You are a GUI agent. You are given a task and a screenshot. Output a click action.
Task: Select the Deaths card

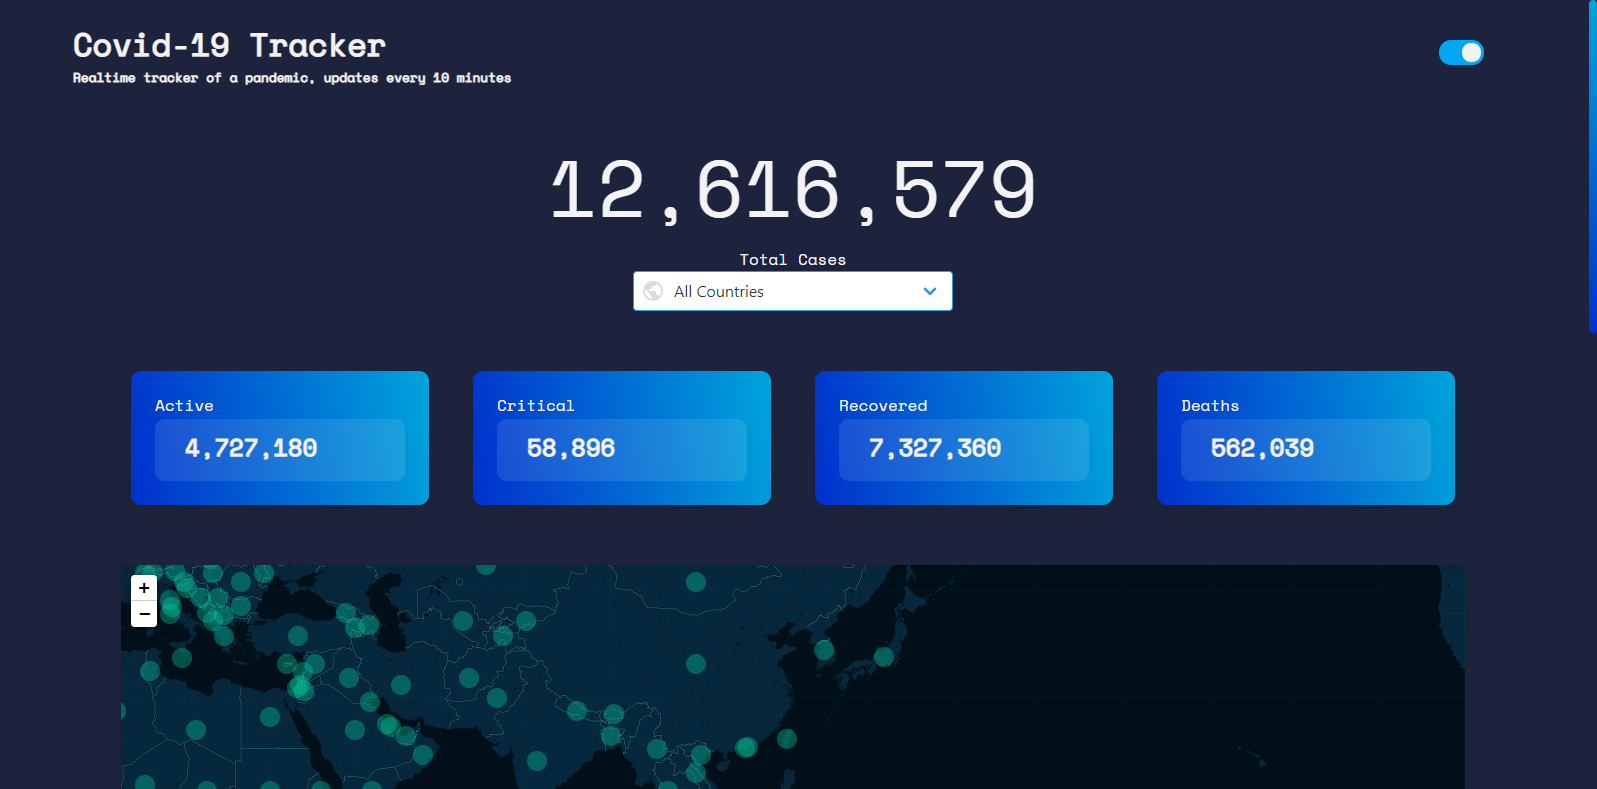point(1306,438)
